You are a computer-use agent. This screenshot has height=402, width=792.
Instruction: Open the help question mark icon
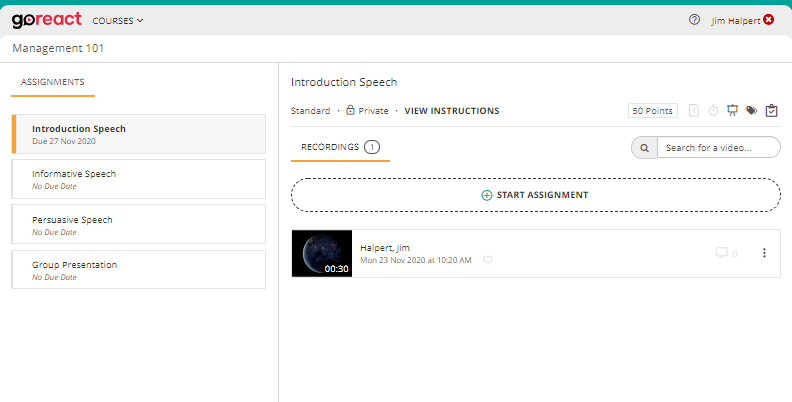point(695,20)
